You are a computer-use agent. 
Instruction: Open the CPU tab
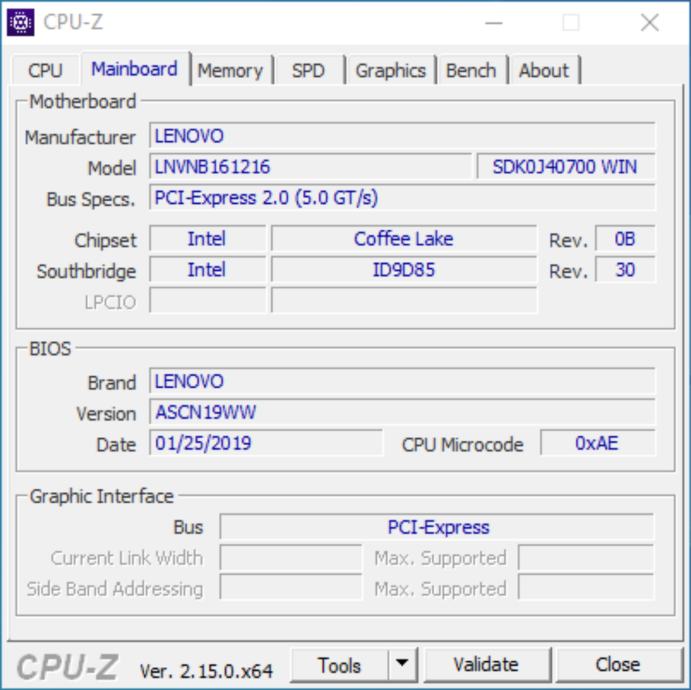click(45, 70)
